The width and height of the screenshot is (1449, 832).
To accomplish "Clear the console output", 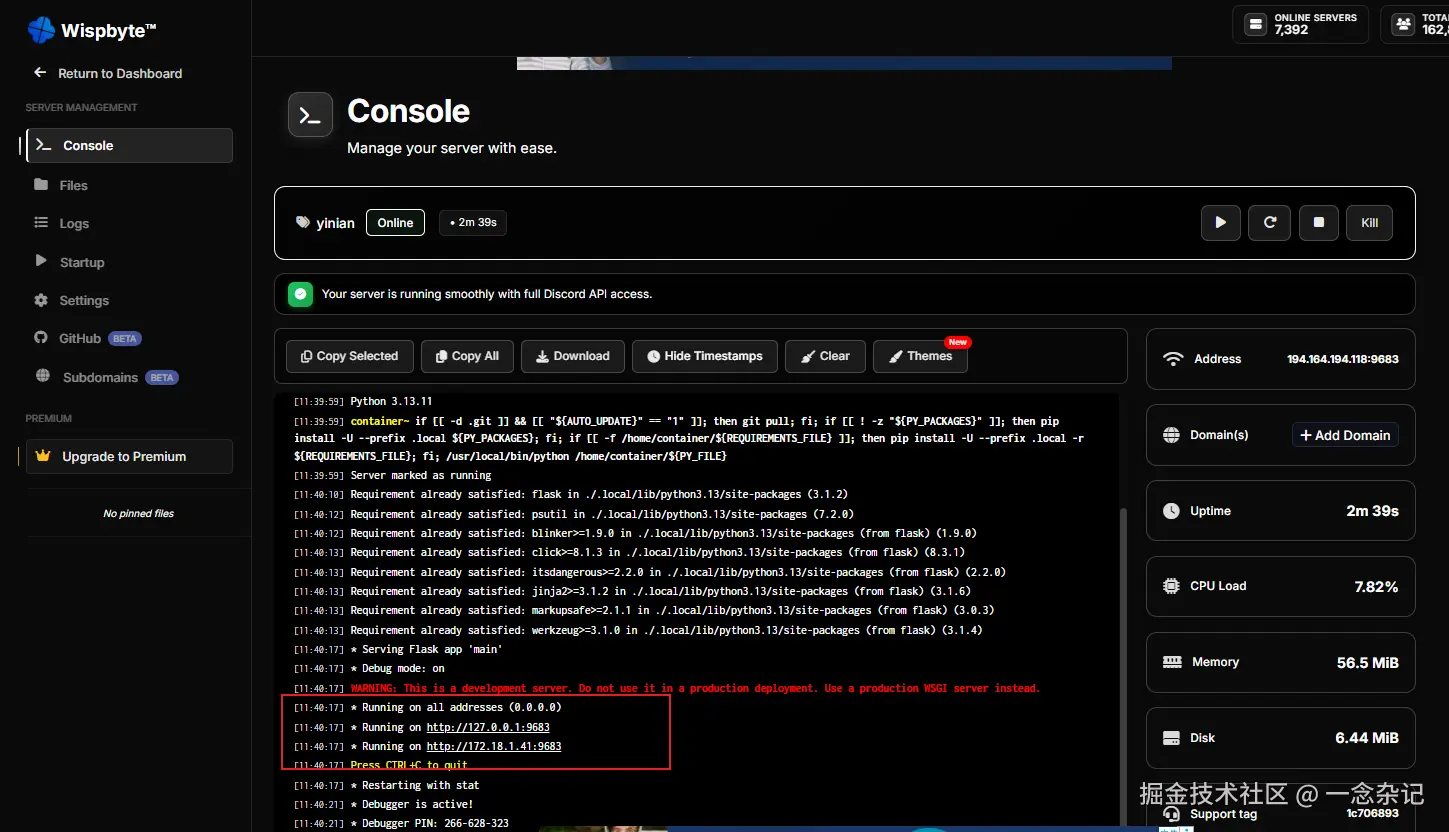I will tap(826, 356).
